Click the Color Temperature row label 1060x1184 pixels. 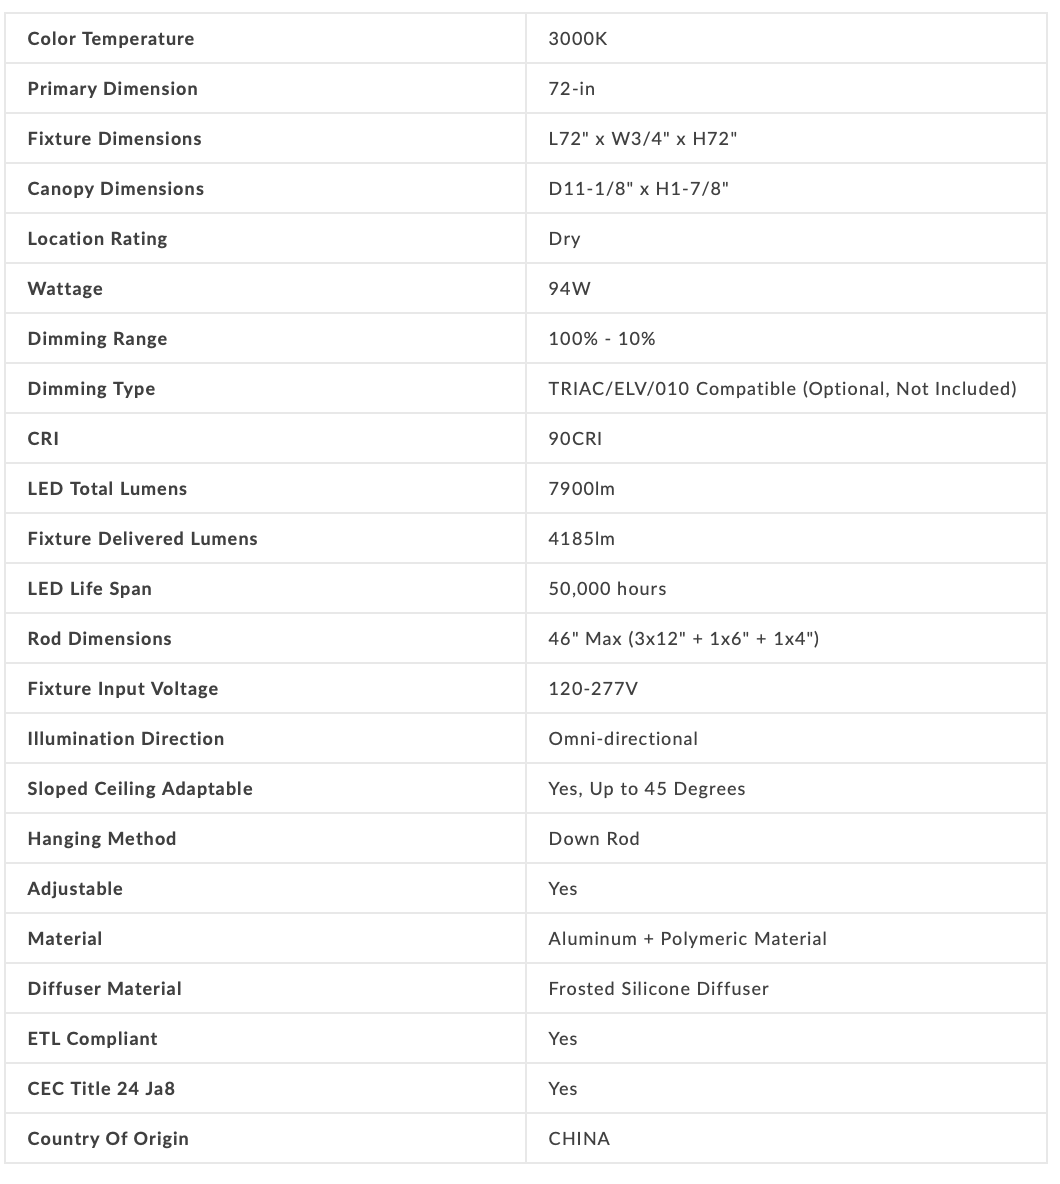coord(111,39)
